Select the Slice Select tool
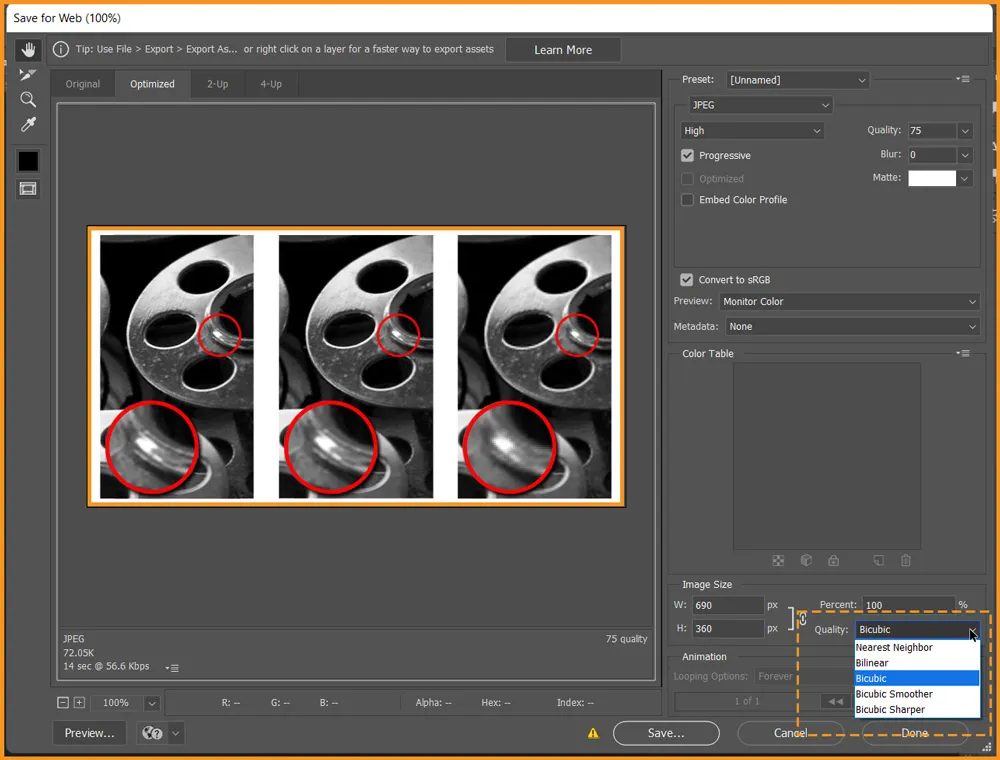The image size is (1000, 760). click(x=28, y=74)
